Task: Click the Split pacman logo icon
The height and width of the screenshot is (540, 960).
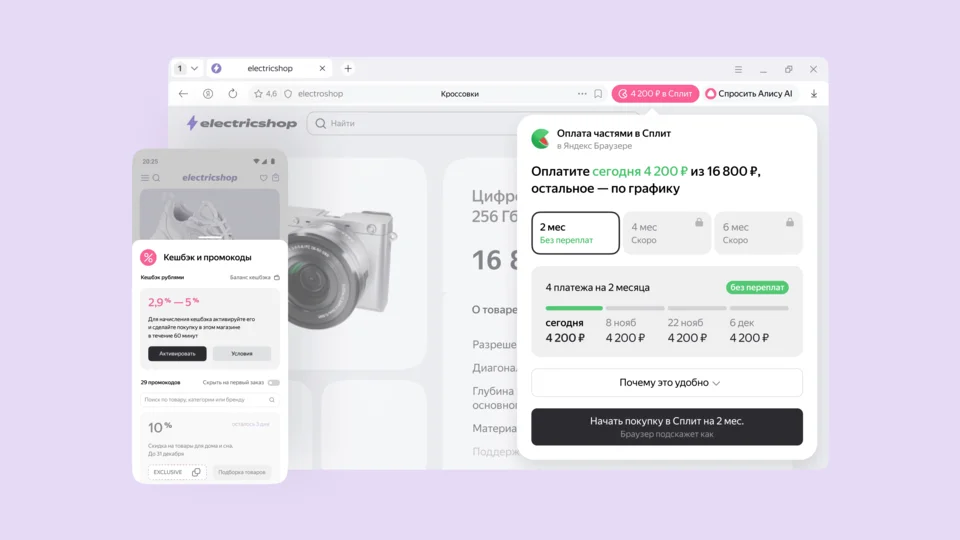Action: coord(541,139)
